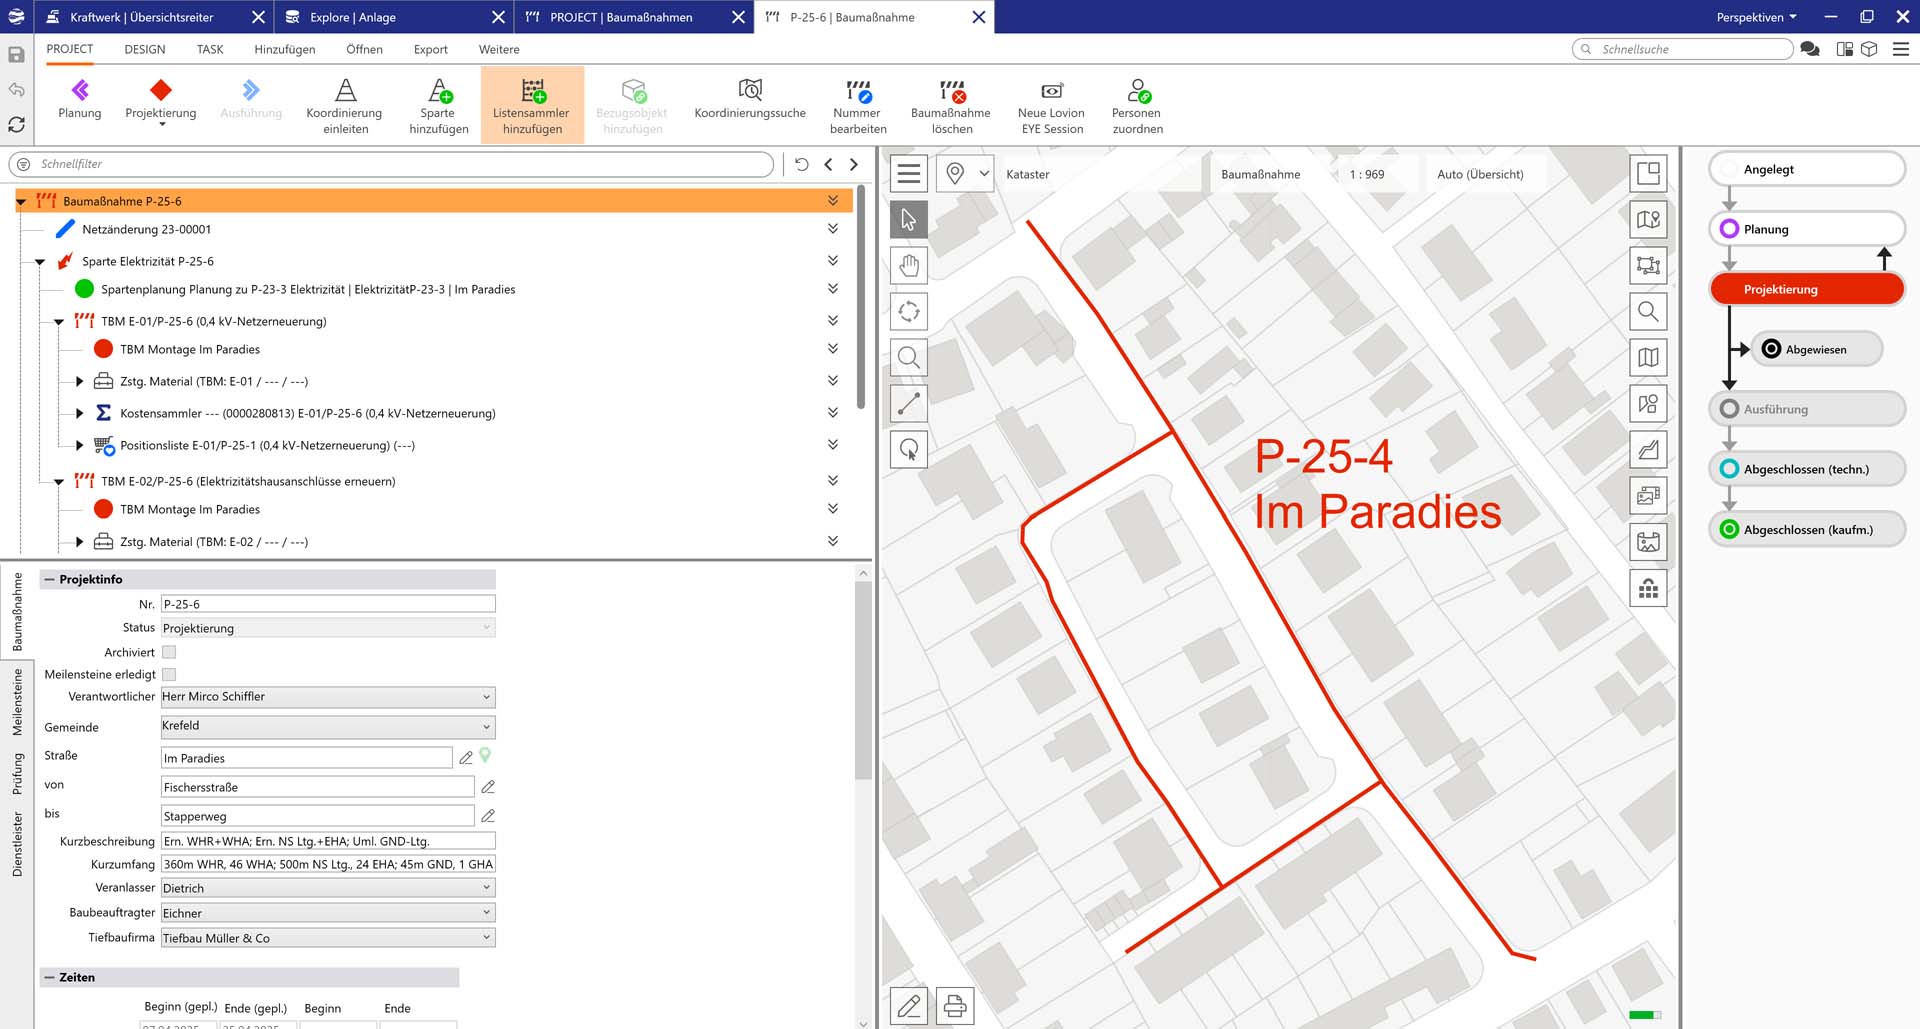
Task: Click the Kurzbeschreibung input field
Action: 327,841
